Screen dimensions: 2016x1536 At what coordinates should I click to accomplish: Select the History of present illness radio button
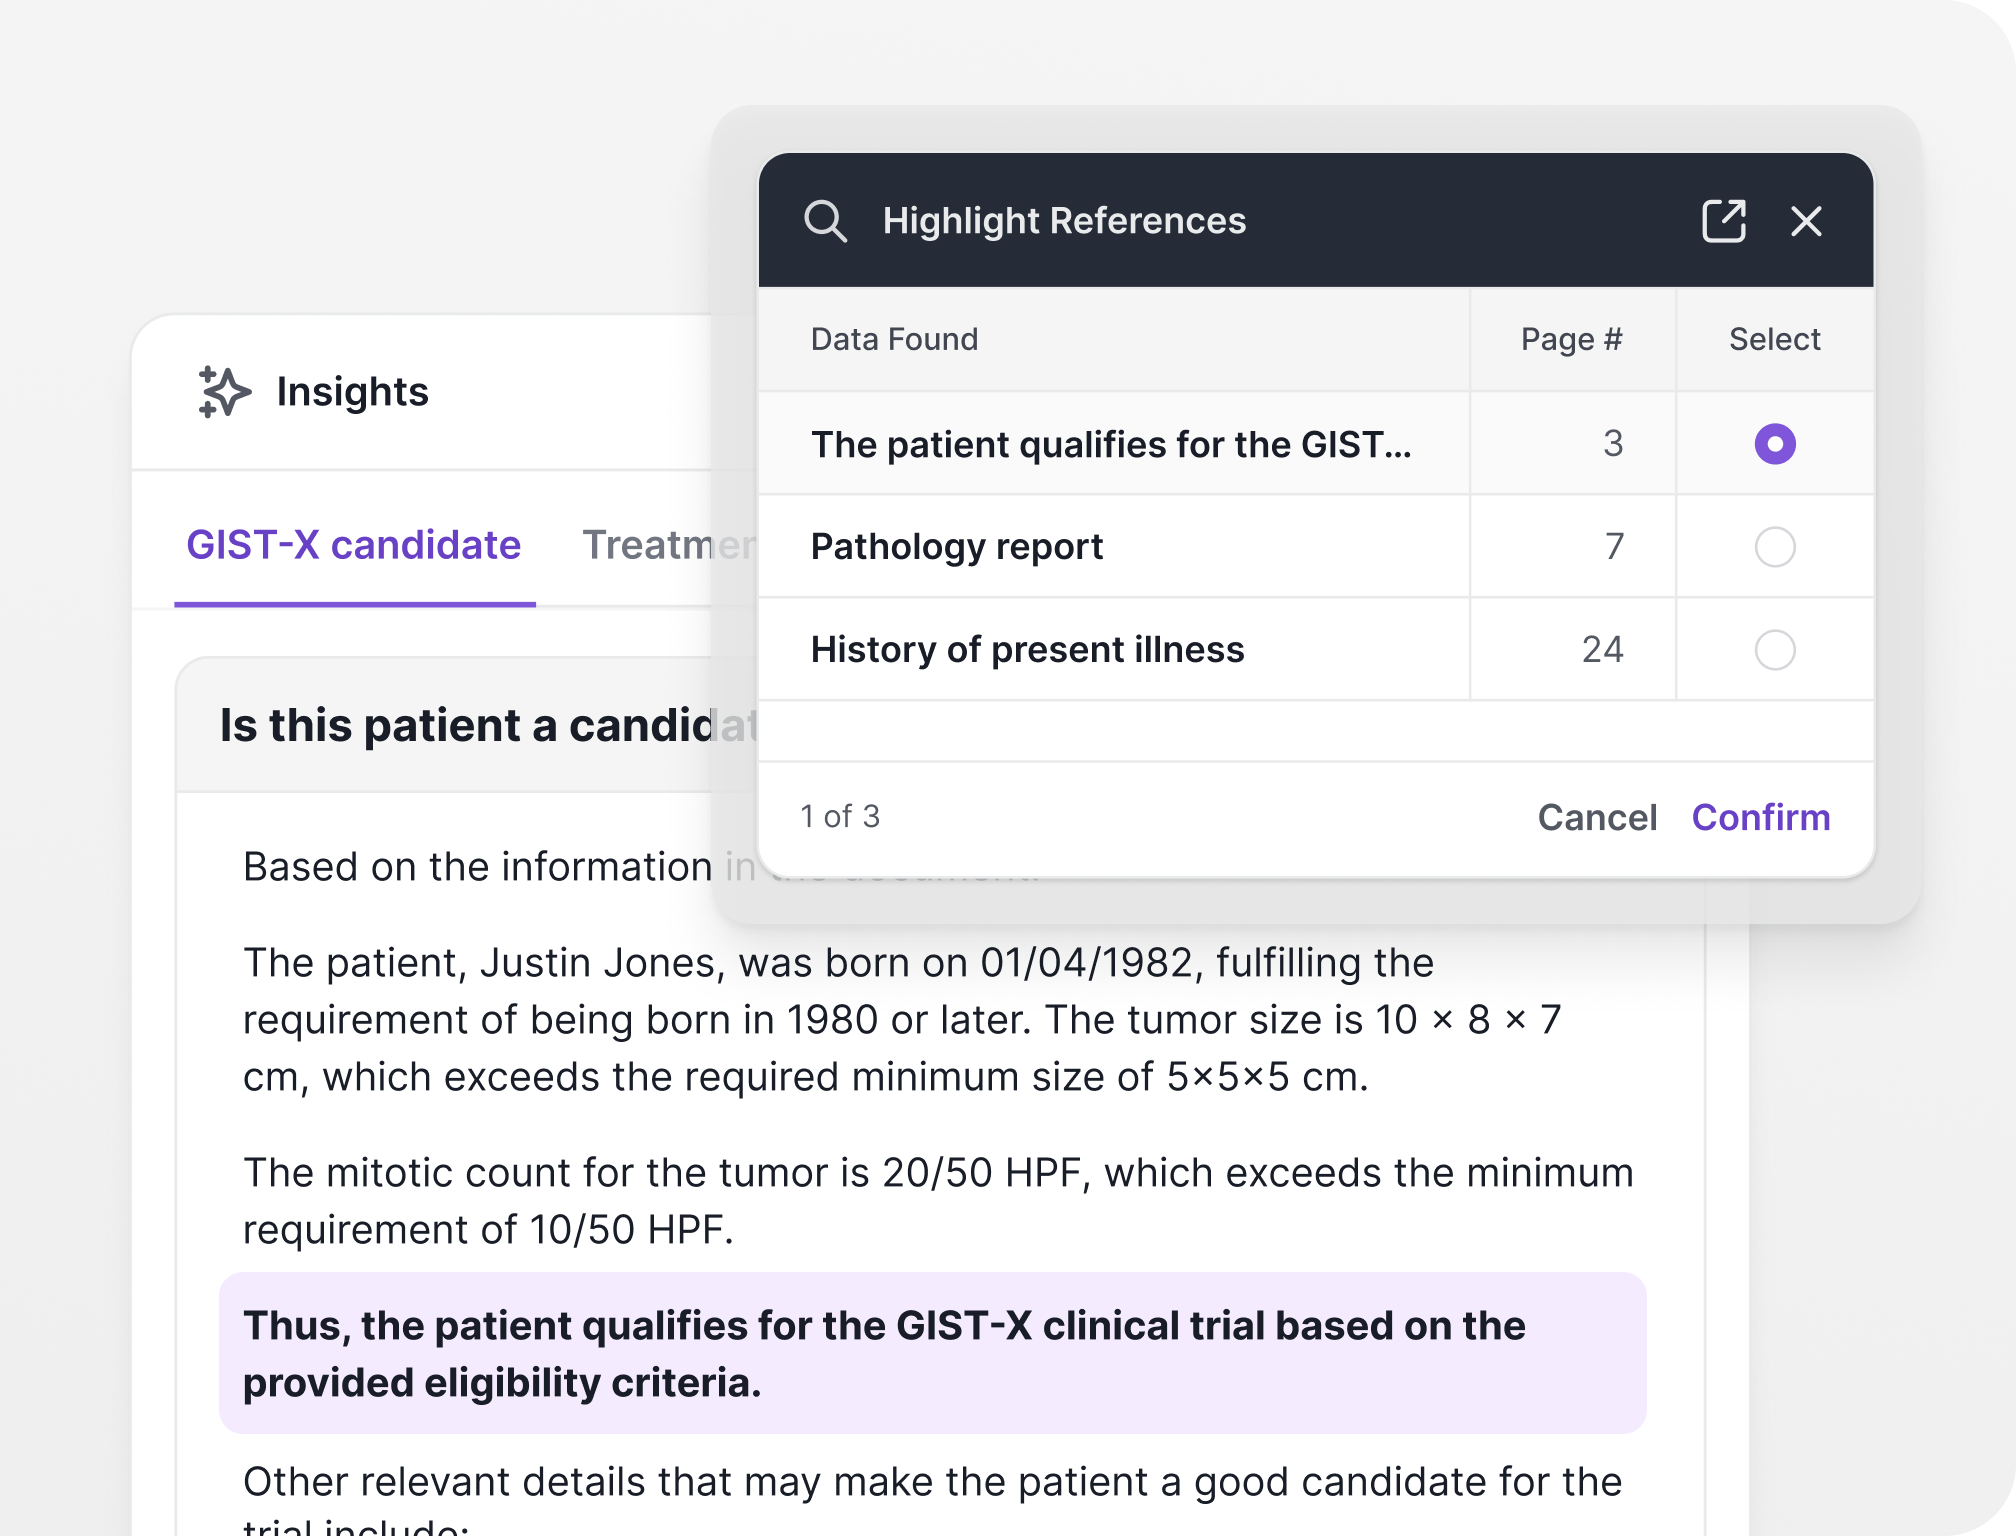(1774, 650)
